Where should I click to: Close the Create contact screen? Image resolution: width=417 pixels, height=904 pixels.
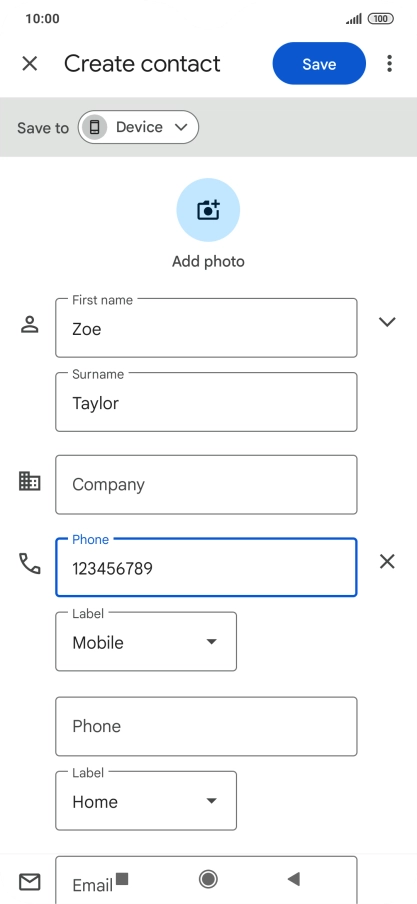29,63
